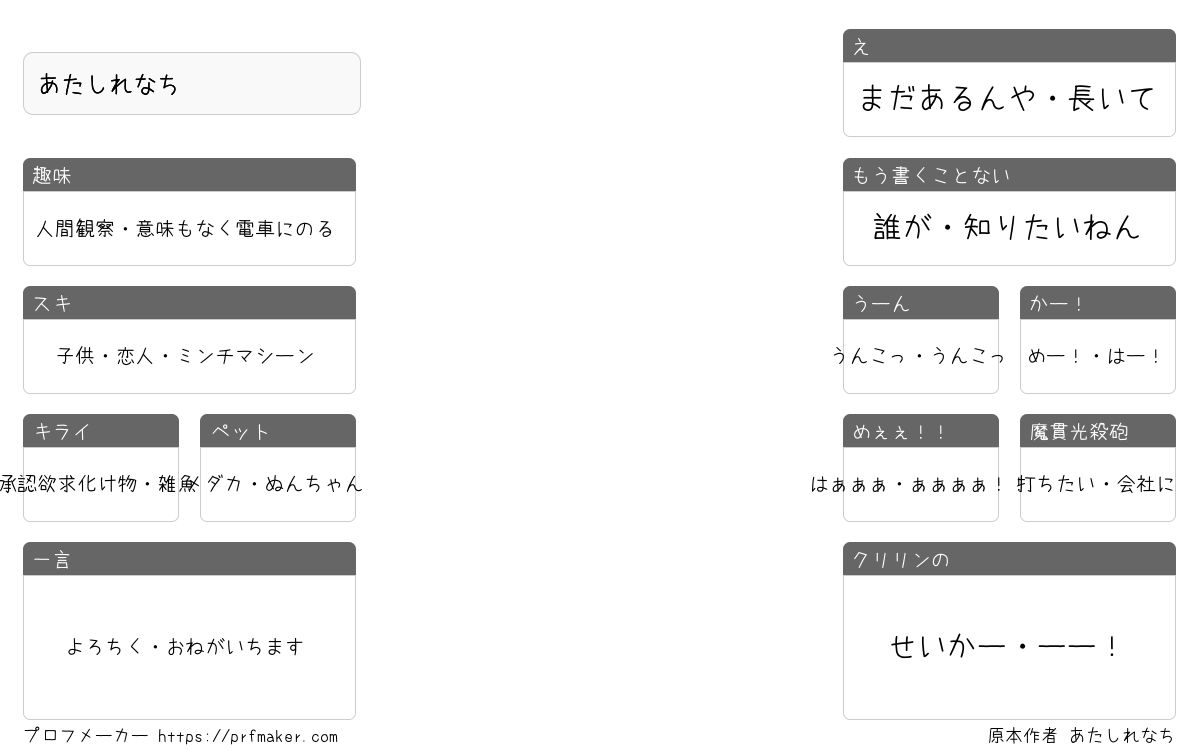
Task: Click the text 人間観察・意味もなく電車にのる
Action: point(185,229)
